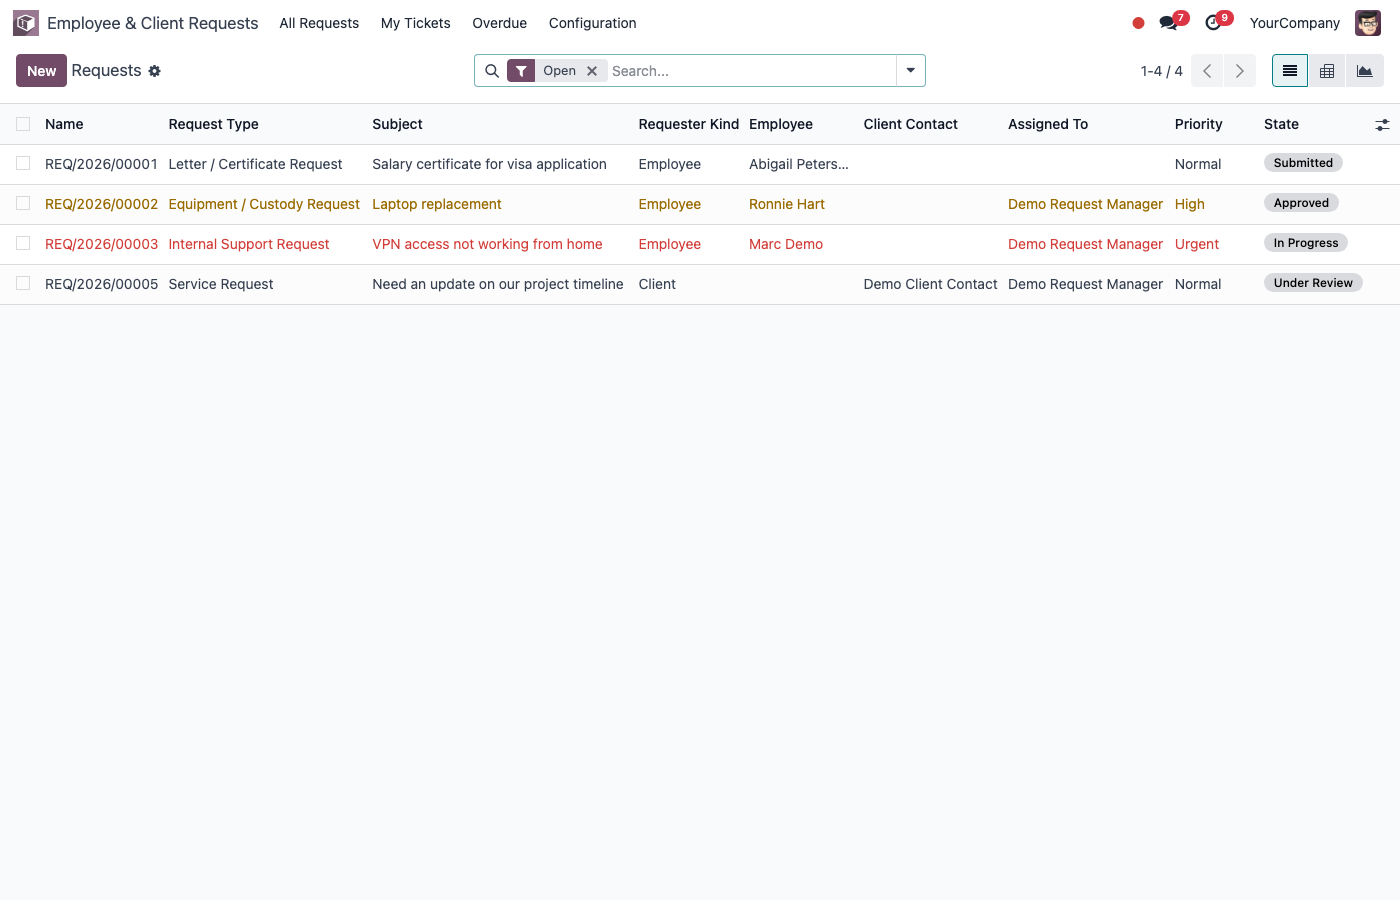This screenshot has height=900, width=1400.
Task: Click the Approved state badge
Action: point(1301,203)
